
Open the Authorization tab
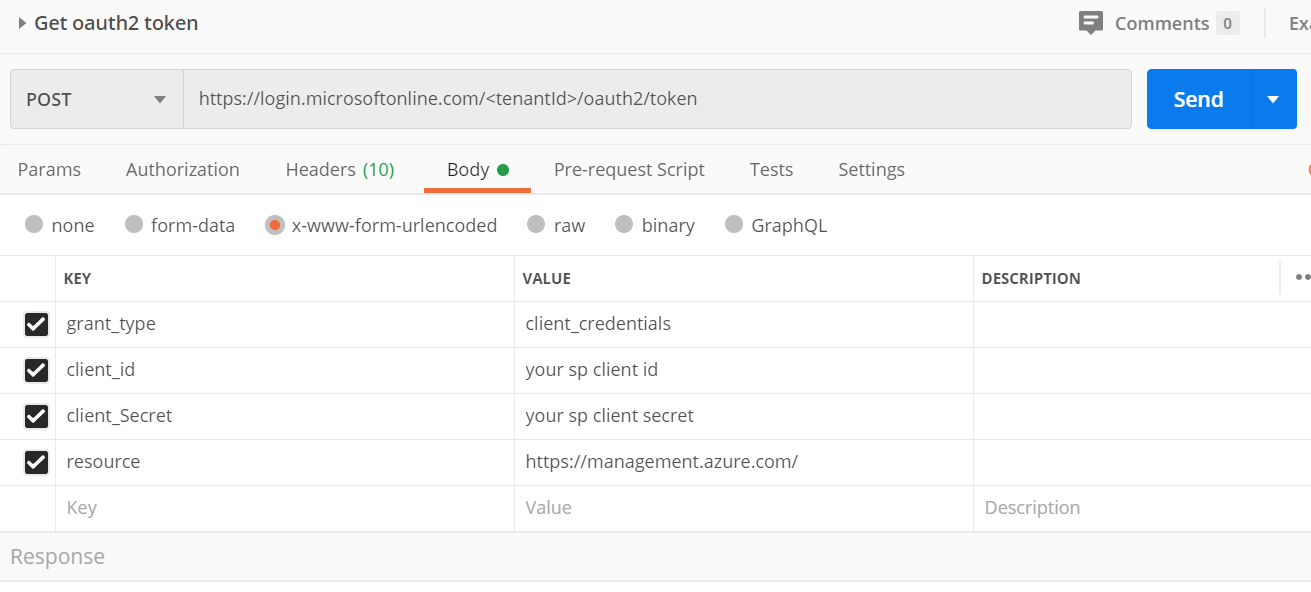183,170
